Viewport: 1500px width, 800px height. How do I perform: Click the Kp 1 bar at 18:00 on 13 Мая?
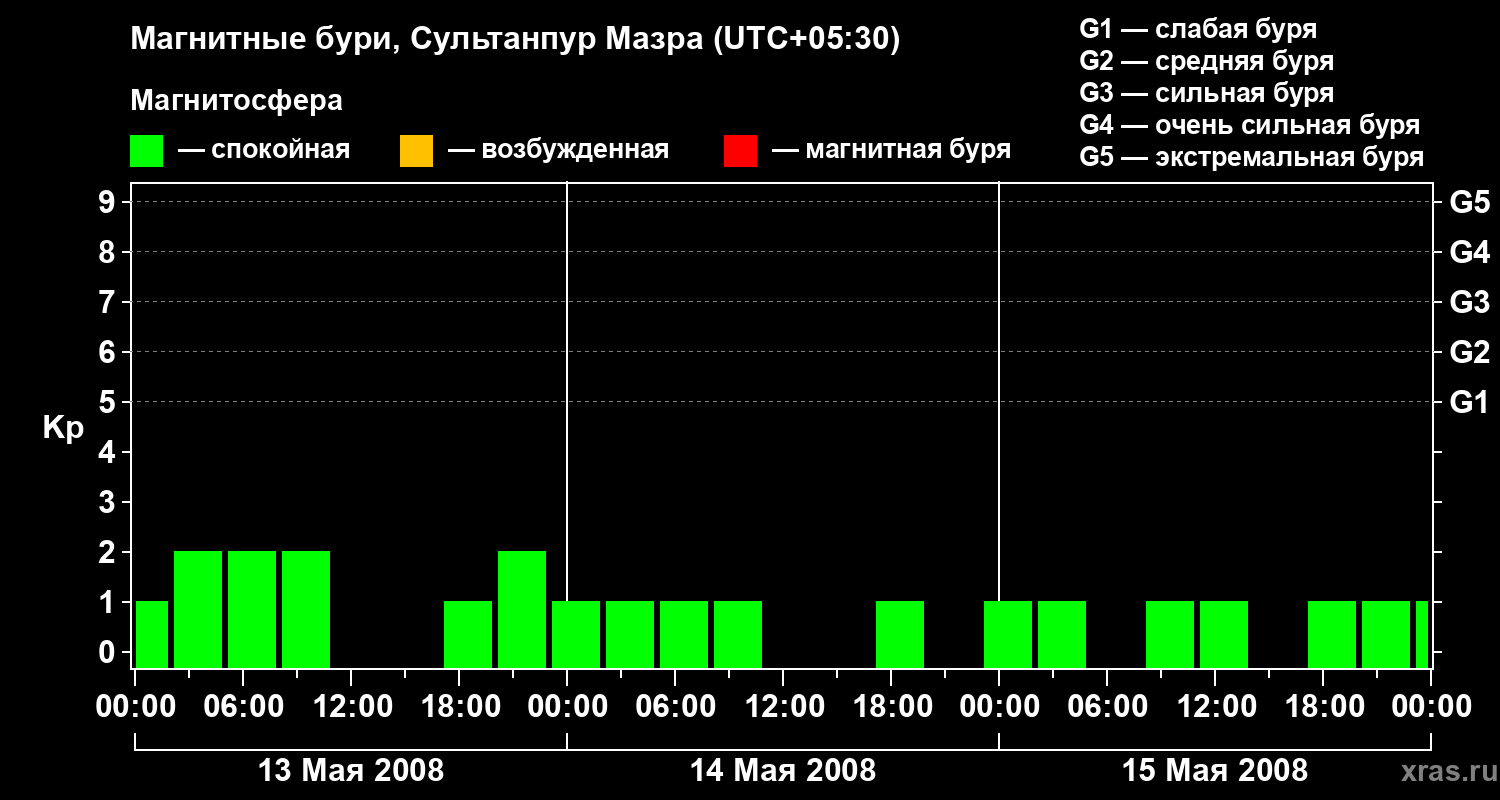tap(468, 634)
